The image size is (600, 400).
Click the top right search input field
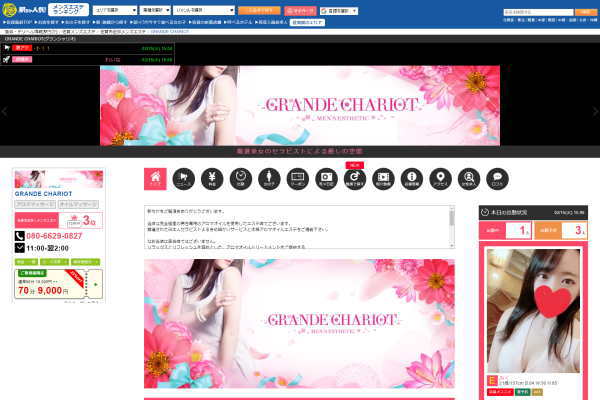click(x=538, y=12)
